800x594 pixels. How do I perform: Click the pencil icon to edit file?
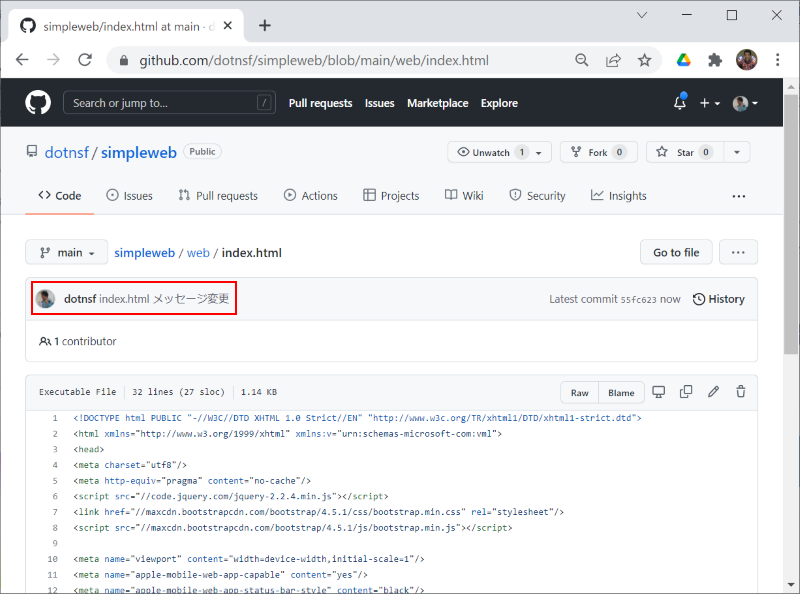(713, 392)
